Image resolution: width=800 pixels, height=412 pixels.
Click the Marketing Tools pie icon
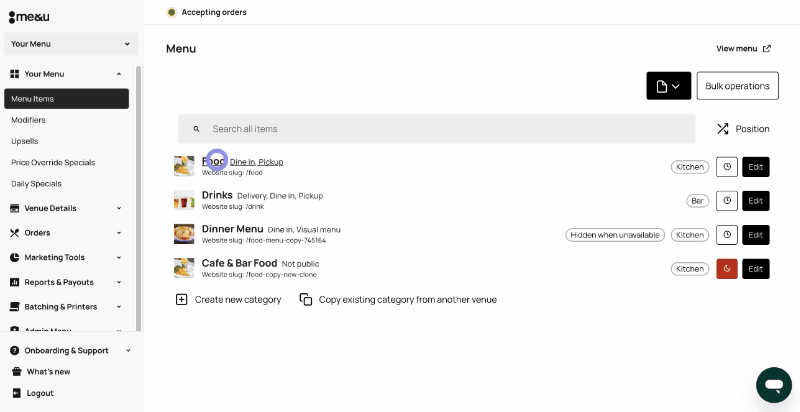(14, 258)
